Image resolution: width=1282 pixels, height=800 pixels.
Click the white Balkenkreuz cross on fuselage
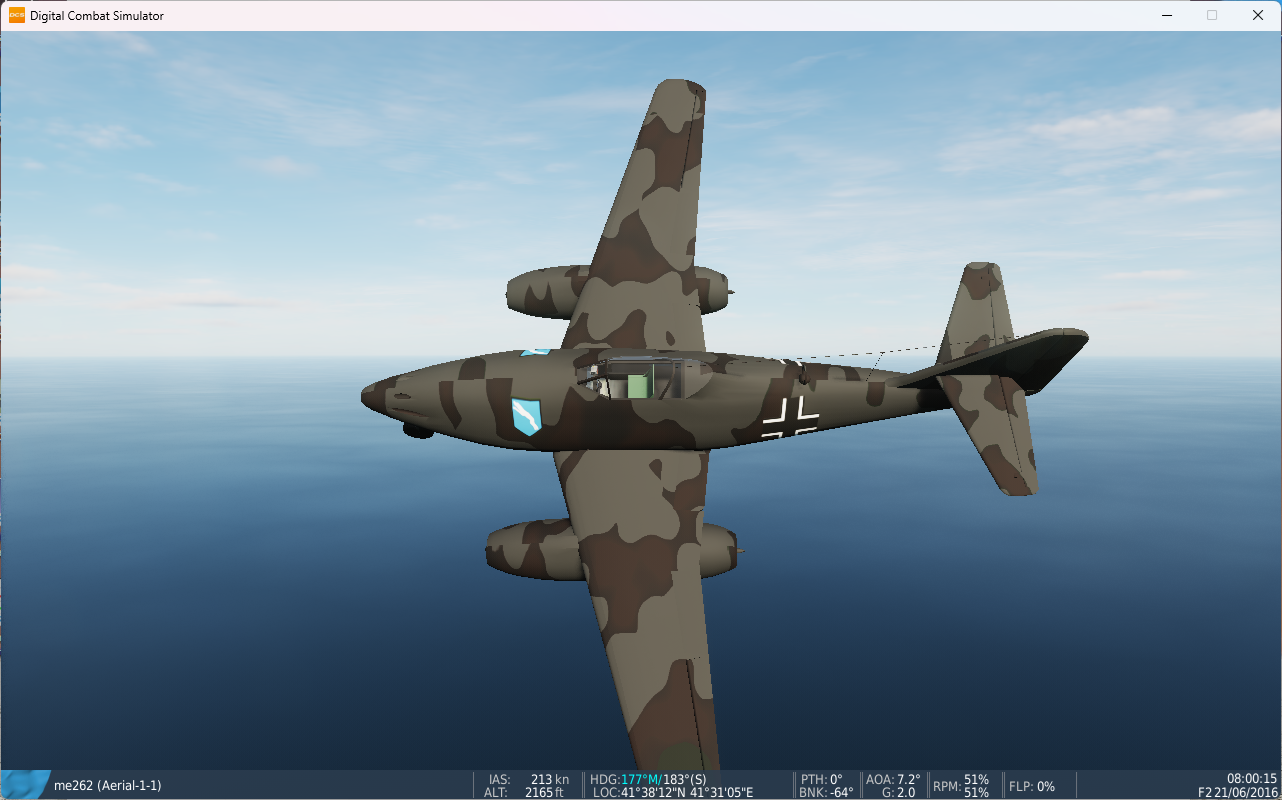click(790, 418)
